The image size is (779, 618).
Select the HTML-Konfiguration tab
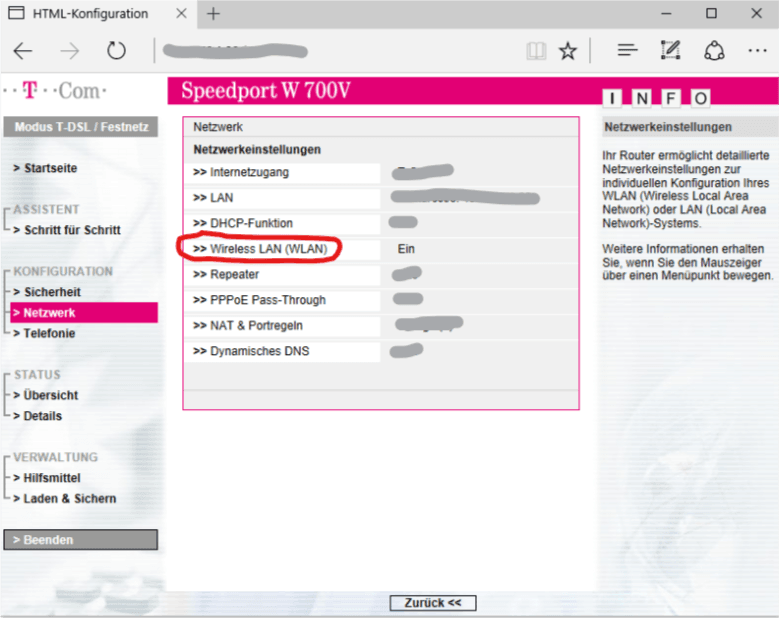[98, 14]
